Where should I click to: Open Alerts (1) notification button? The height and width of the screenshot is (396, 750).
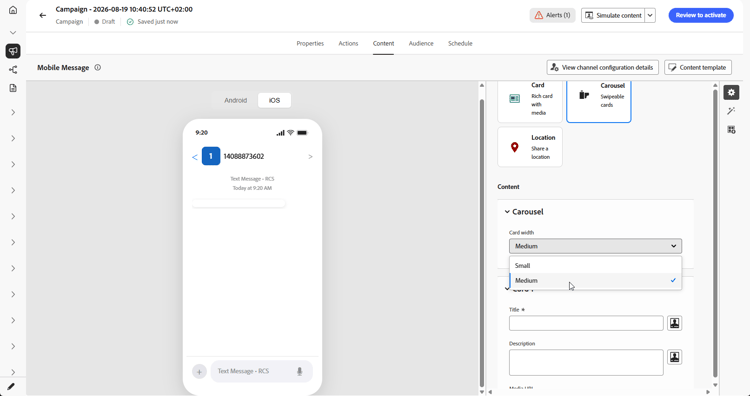pos(552,15)
